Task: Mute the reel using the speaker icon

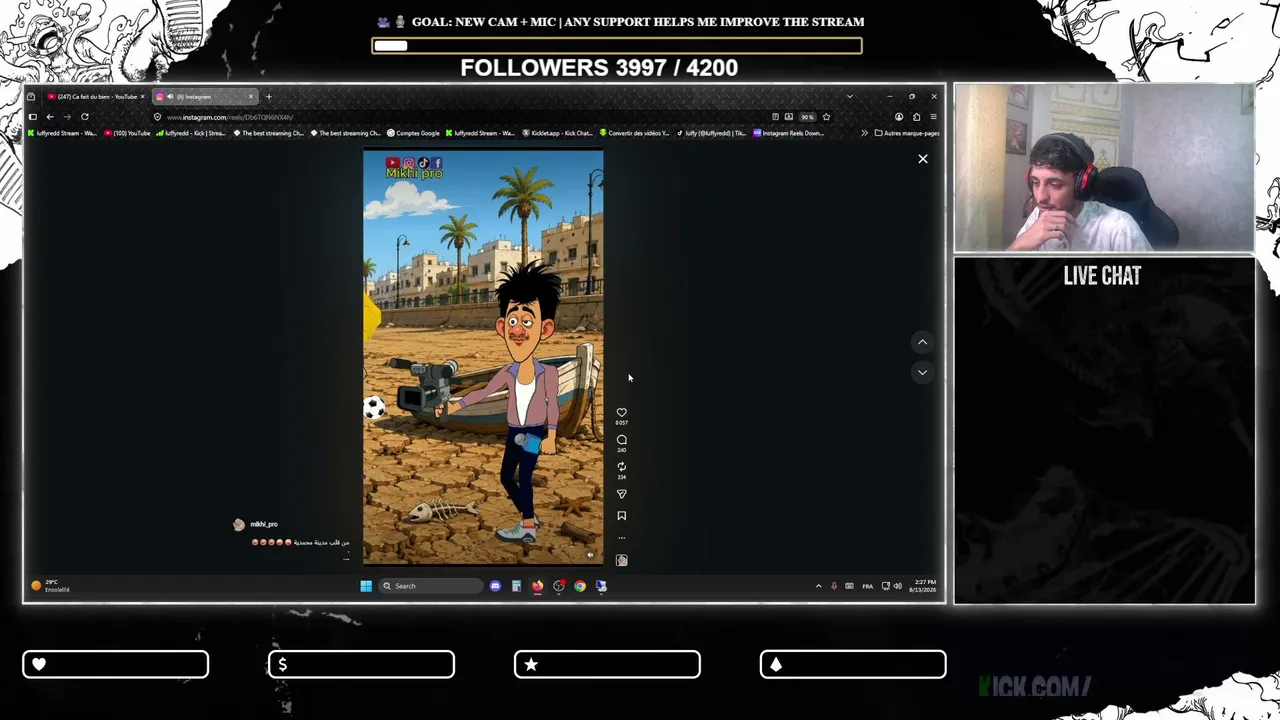Action: point(589,555)
